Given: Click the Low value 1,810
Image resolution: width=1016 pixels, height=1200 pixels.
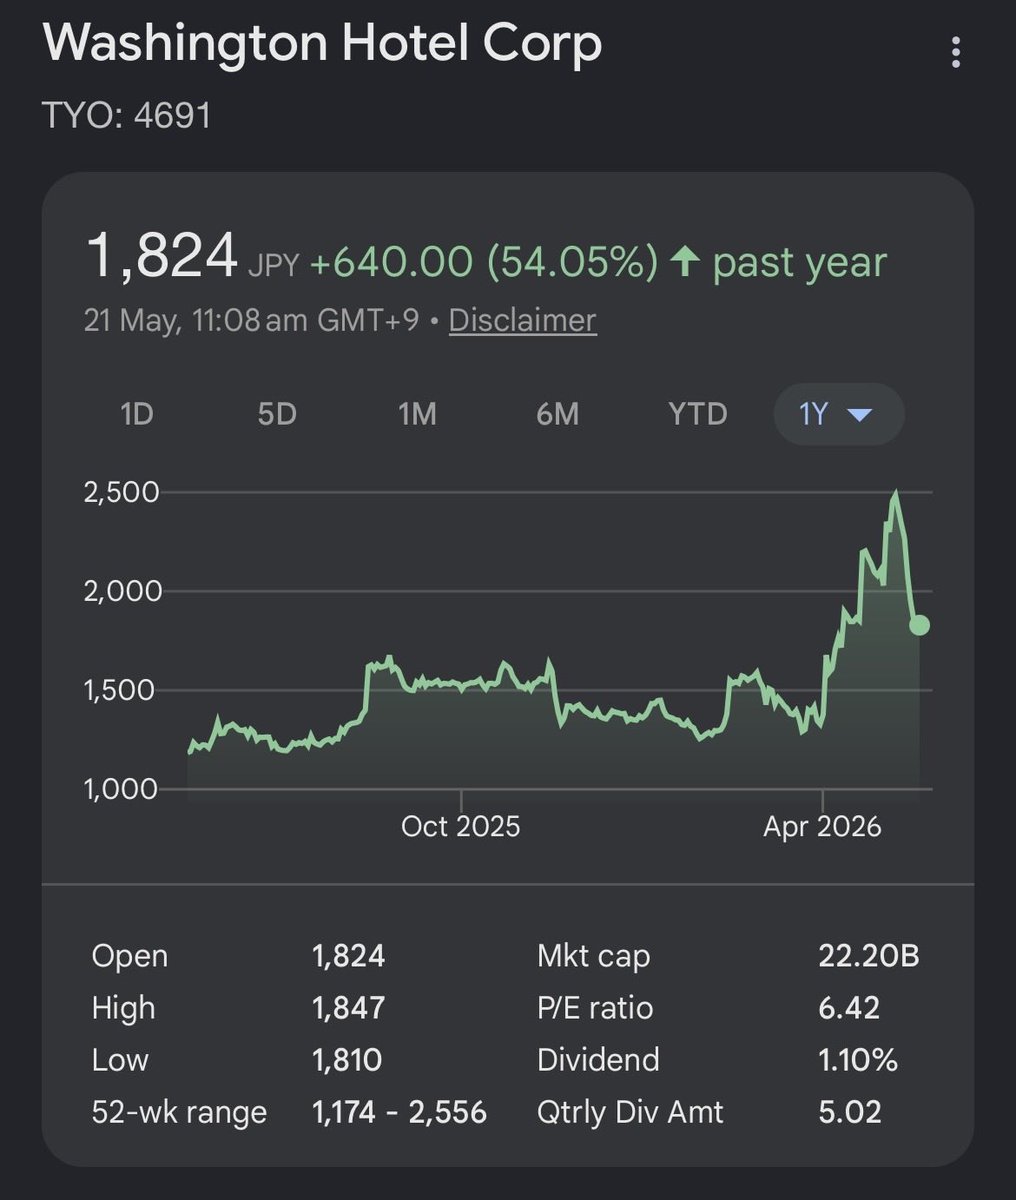Looking at the screenshot, I should pyautogui.click(x=347, y=1060).
